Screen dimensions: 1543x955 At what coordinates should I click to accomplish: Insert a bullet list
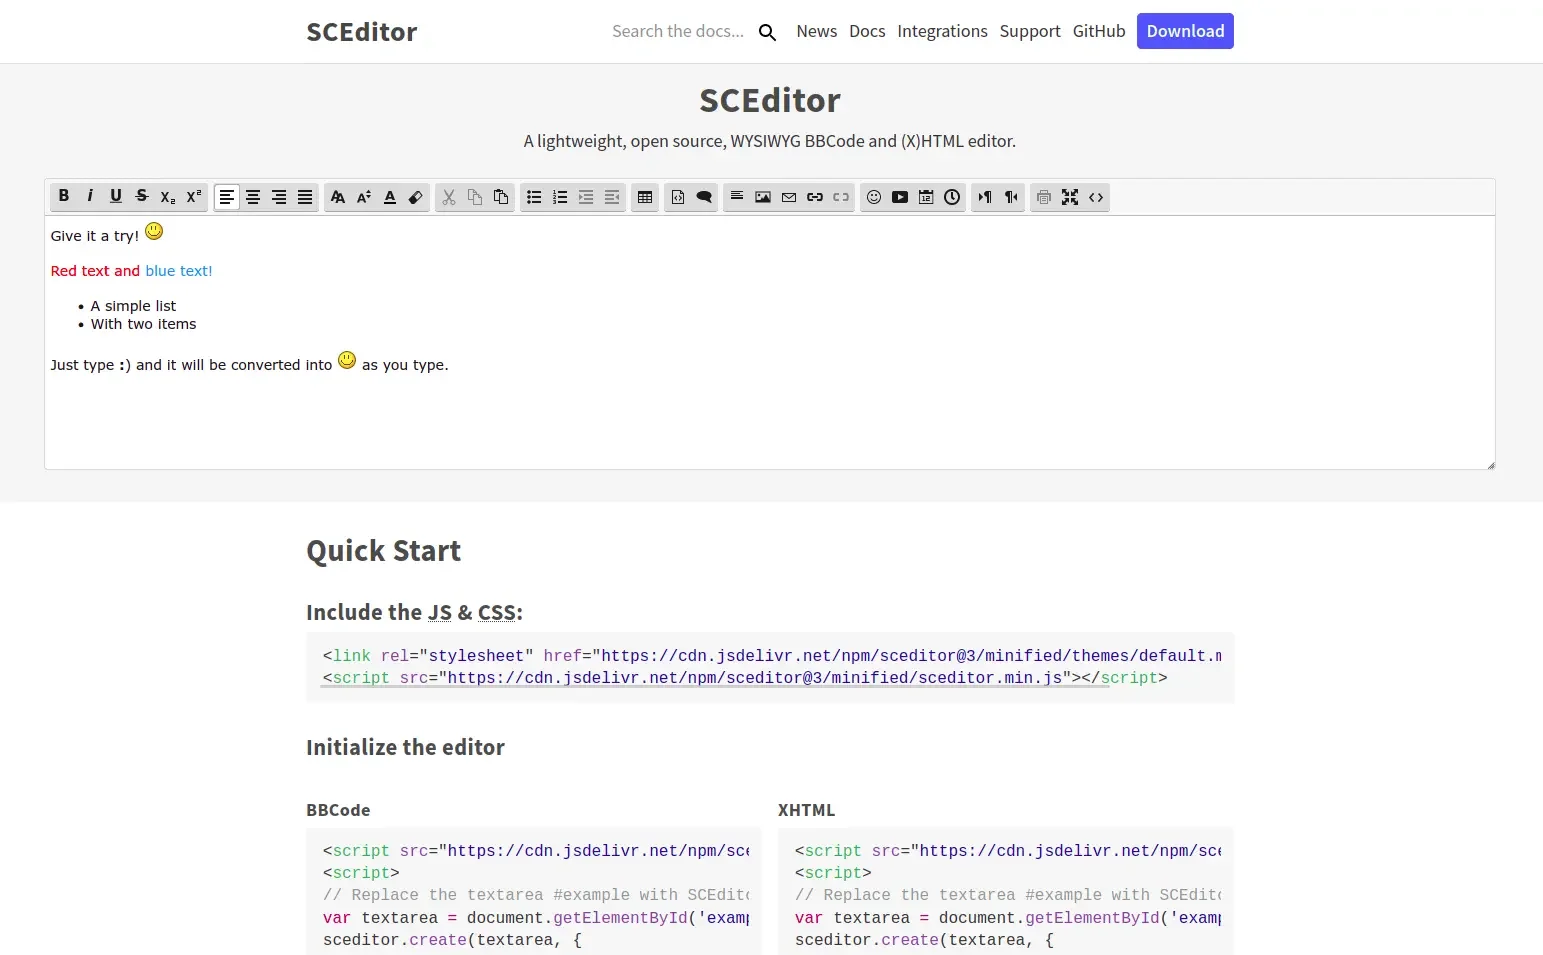point(534,197)
